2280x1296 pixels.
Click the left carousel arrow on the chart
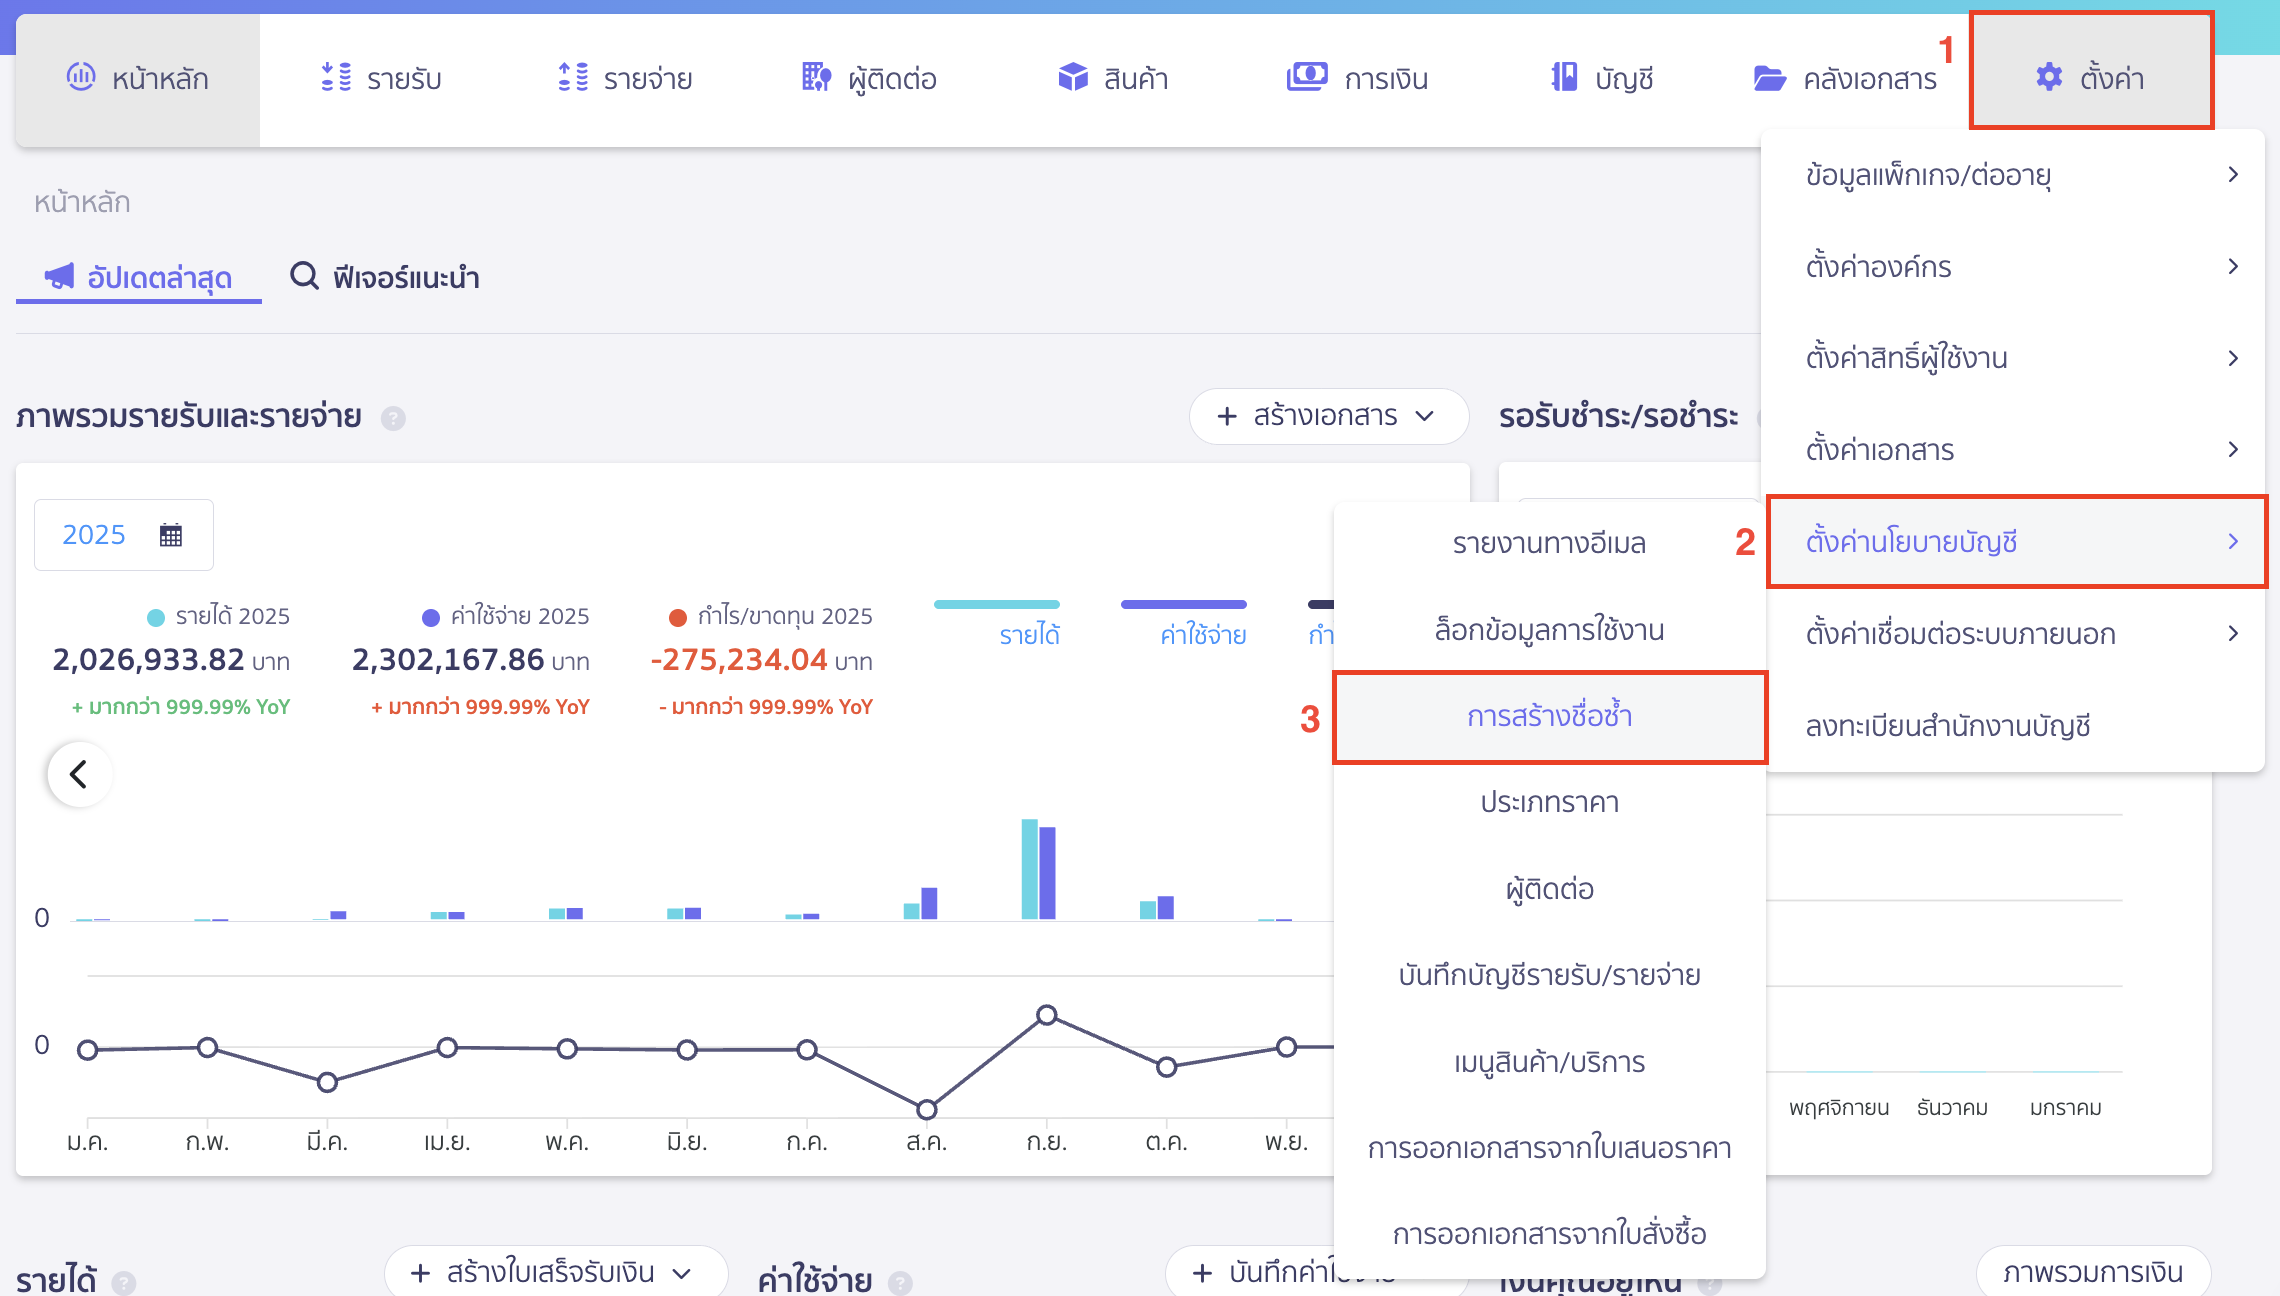coord(78,773)
